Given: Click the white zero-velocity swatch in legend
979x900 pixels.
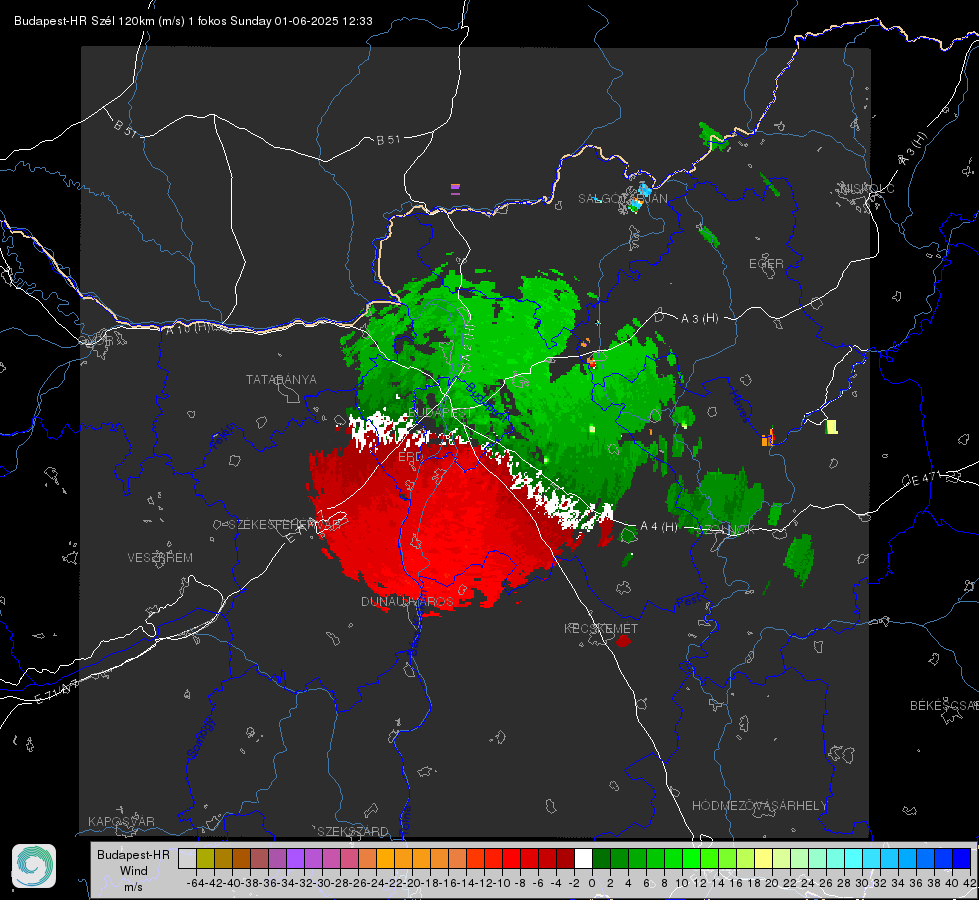Looking at the screenshot, I should pos(583,858).
